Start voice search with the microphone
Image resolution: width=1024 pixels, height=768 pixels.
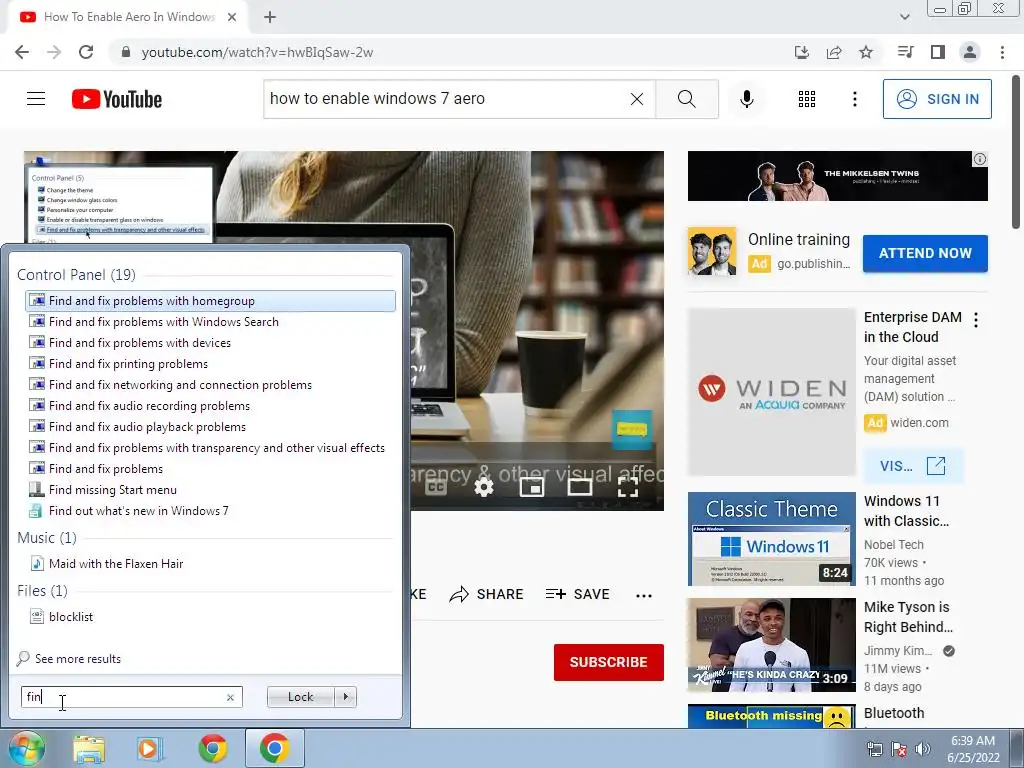[x=746, y=99]
